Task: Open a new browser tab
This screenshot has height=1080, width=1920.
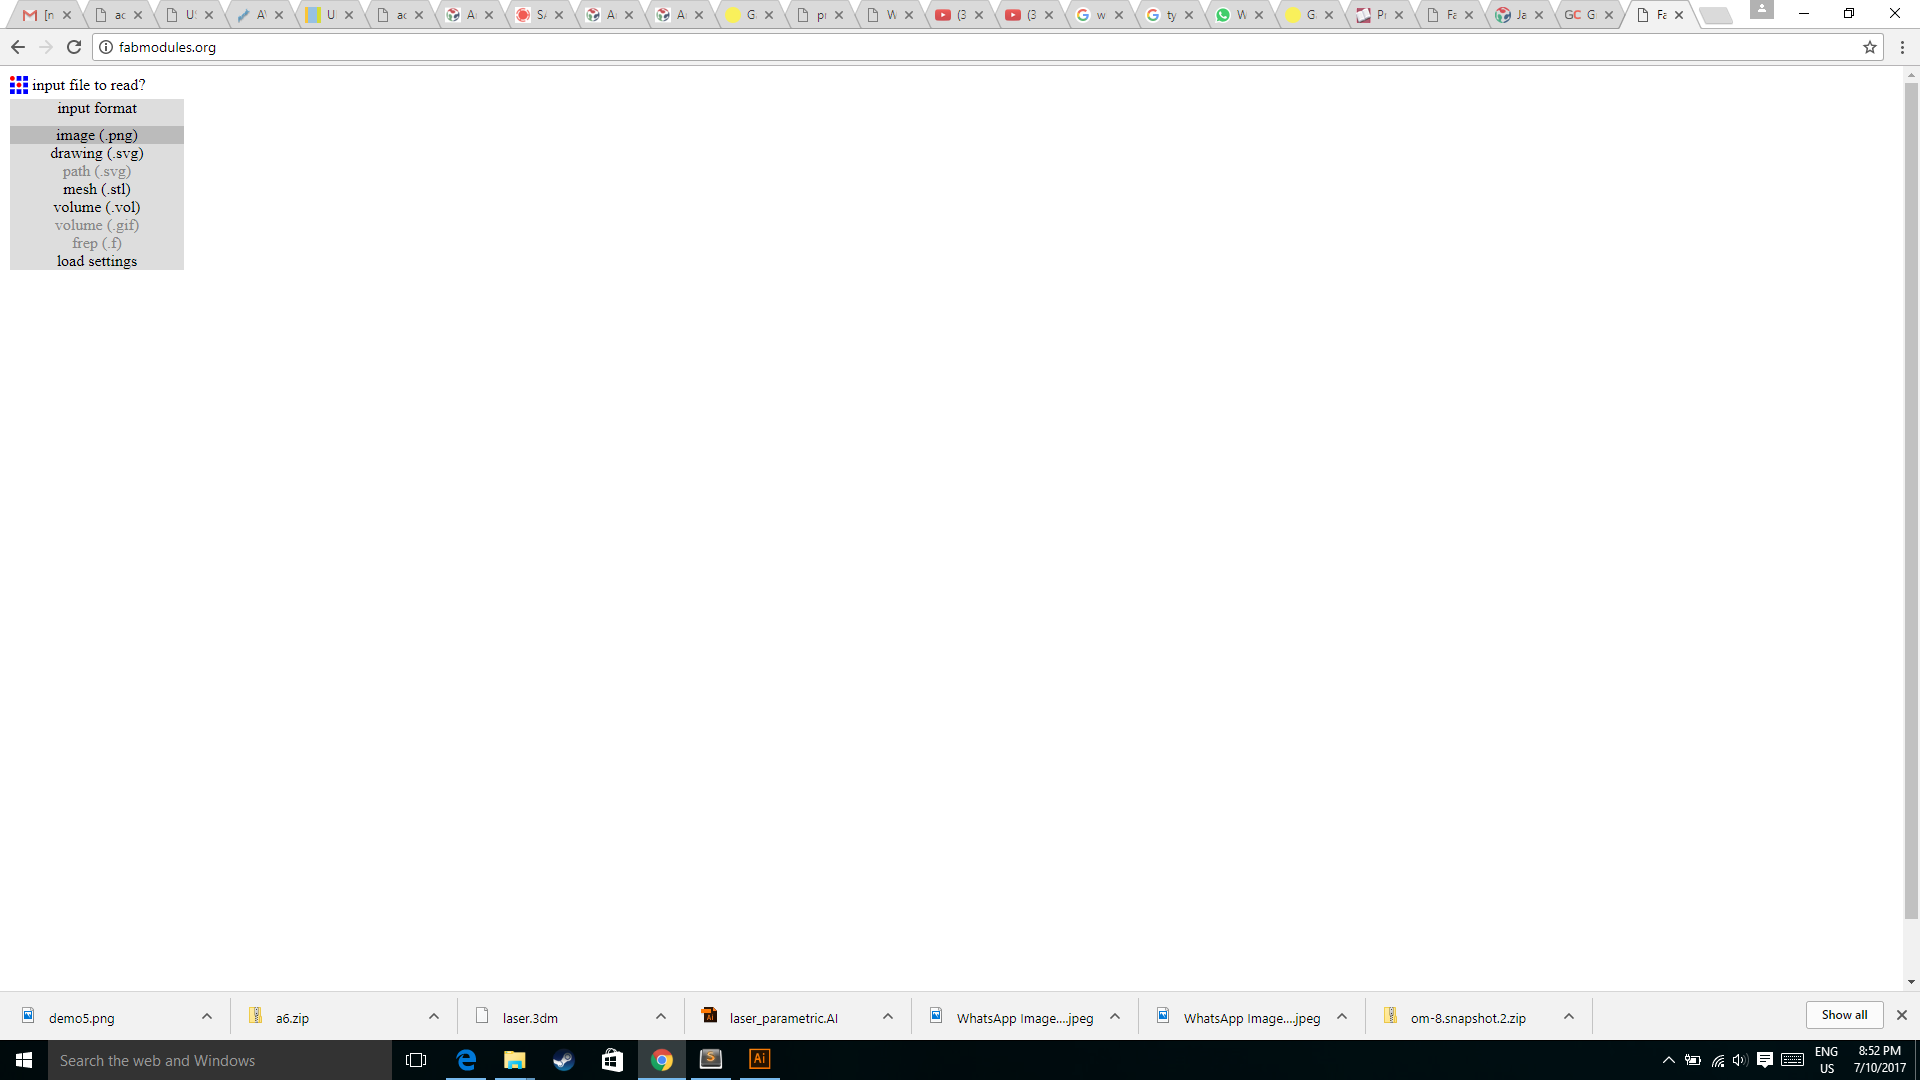Action: tap(1716, 15)
